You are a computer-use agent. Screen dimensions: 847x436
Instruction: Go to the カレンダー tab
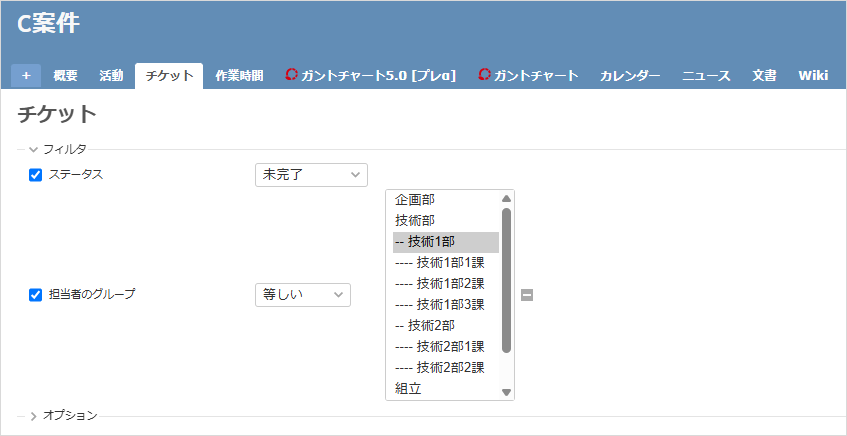pyautogui.click(x=630, y=76)
